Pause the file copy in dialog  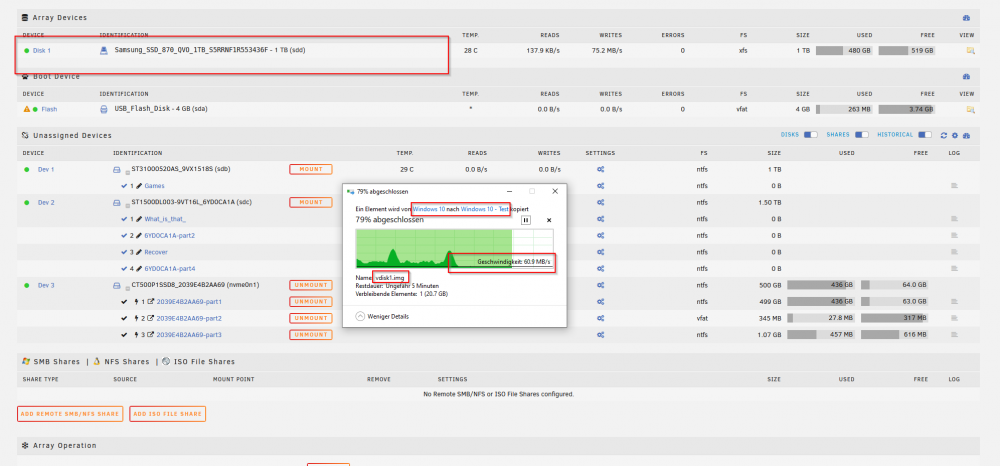click(526, 220)
